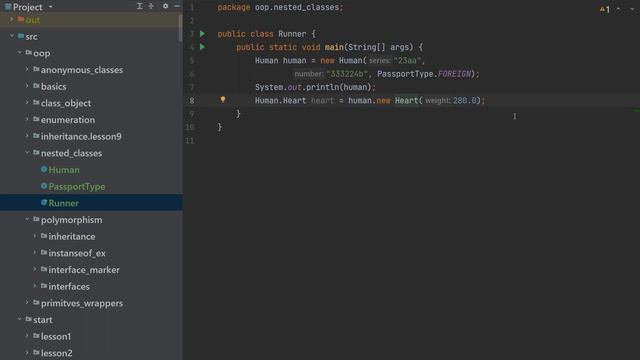Expand the anonymous_classes package

27,70
